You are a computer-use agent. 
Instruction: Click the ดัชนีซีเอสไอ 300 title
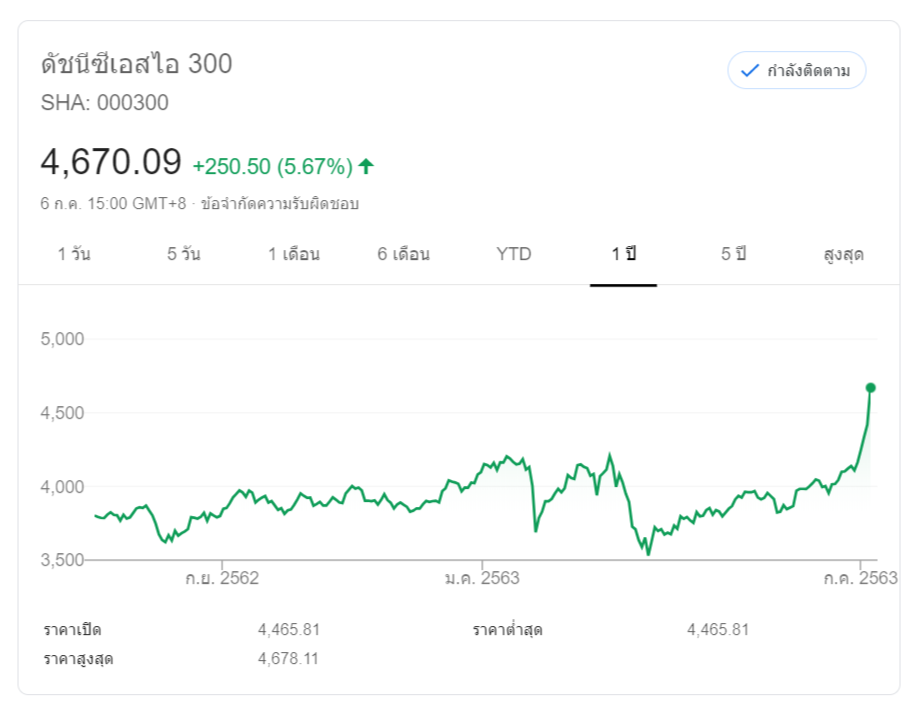coord(137,64)
